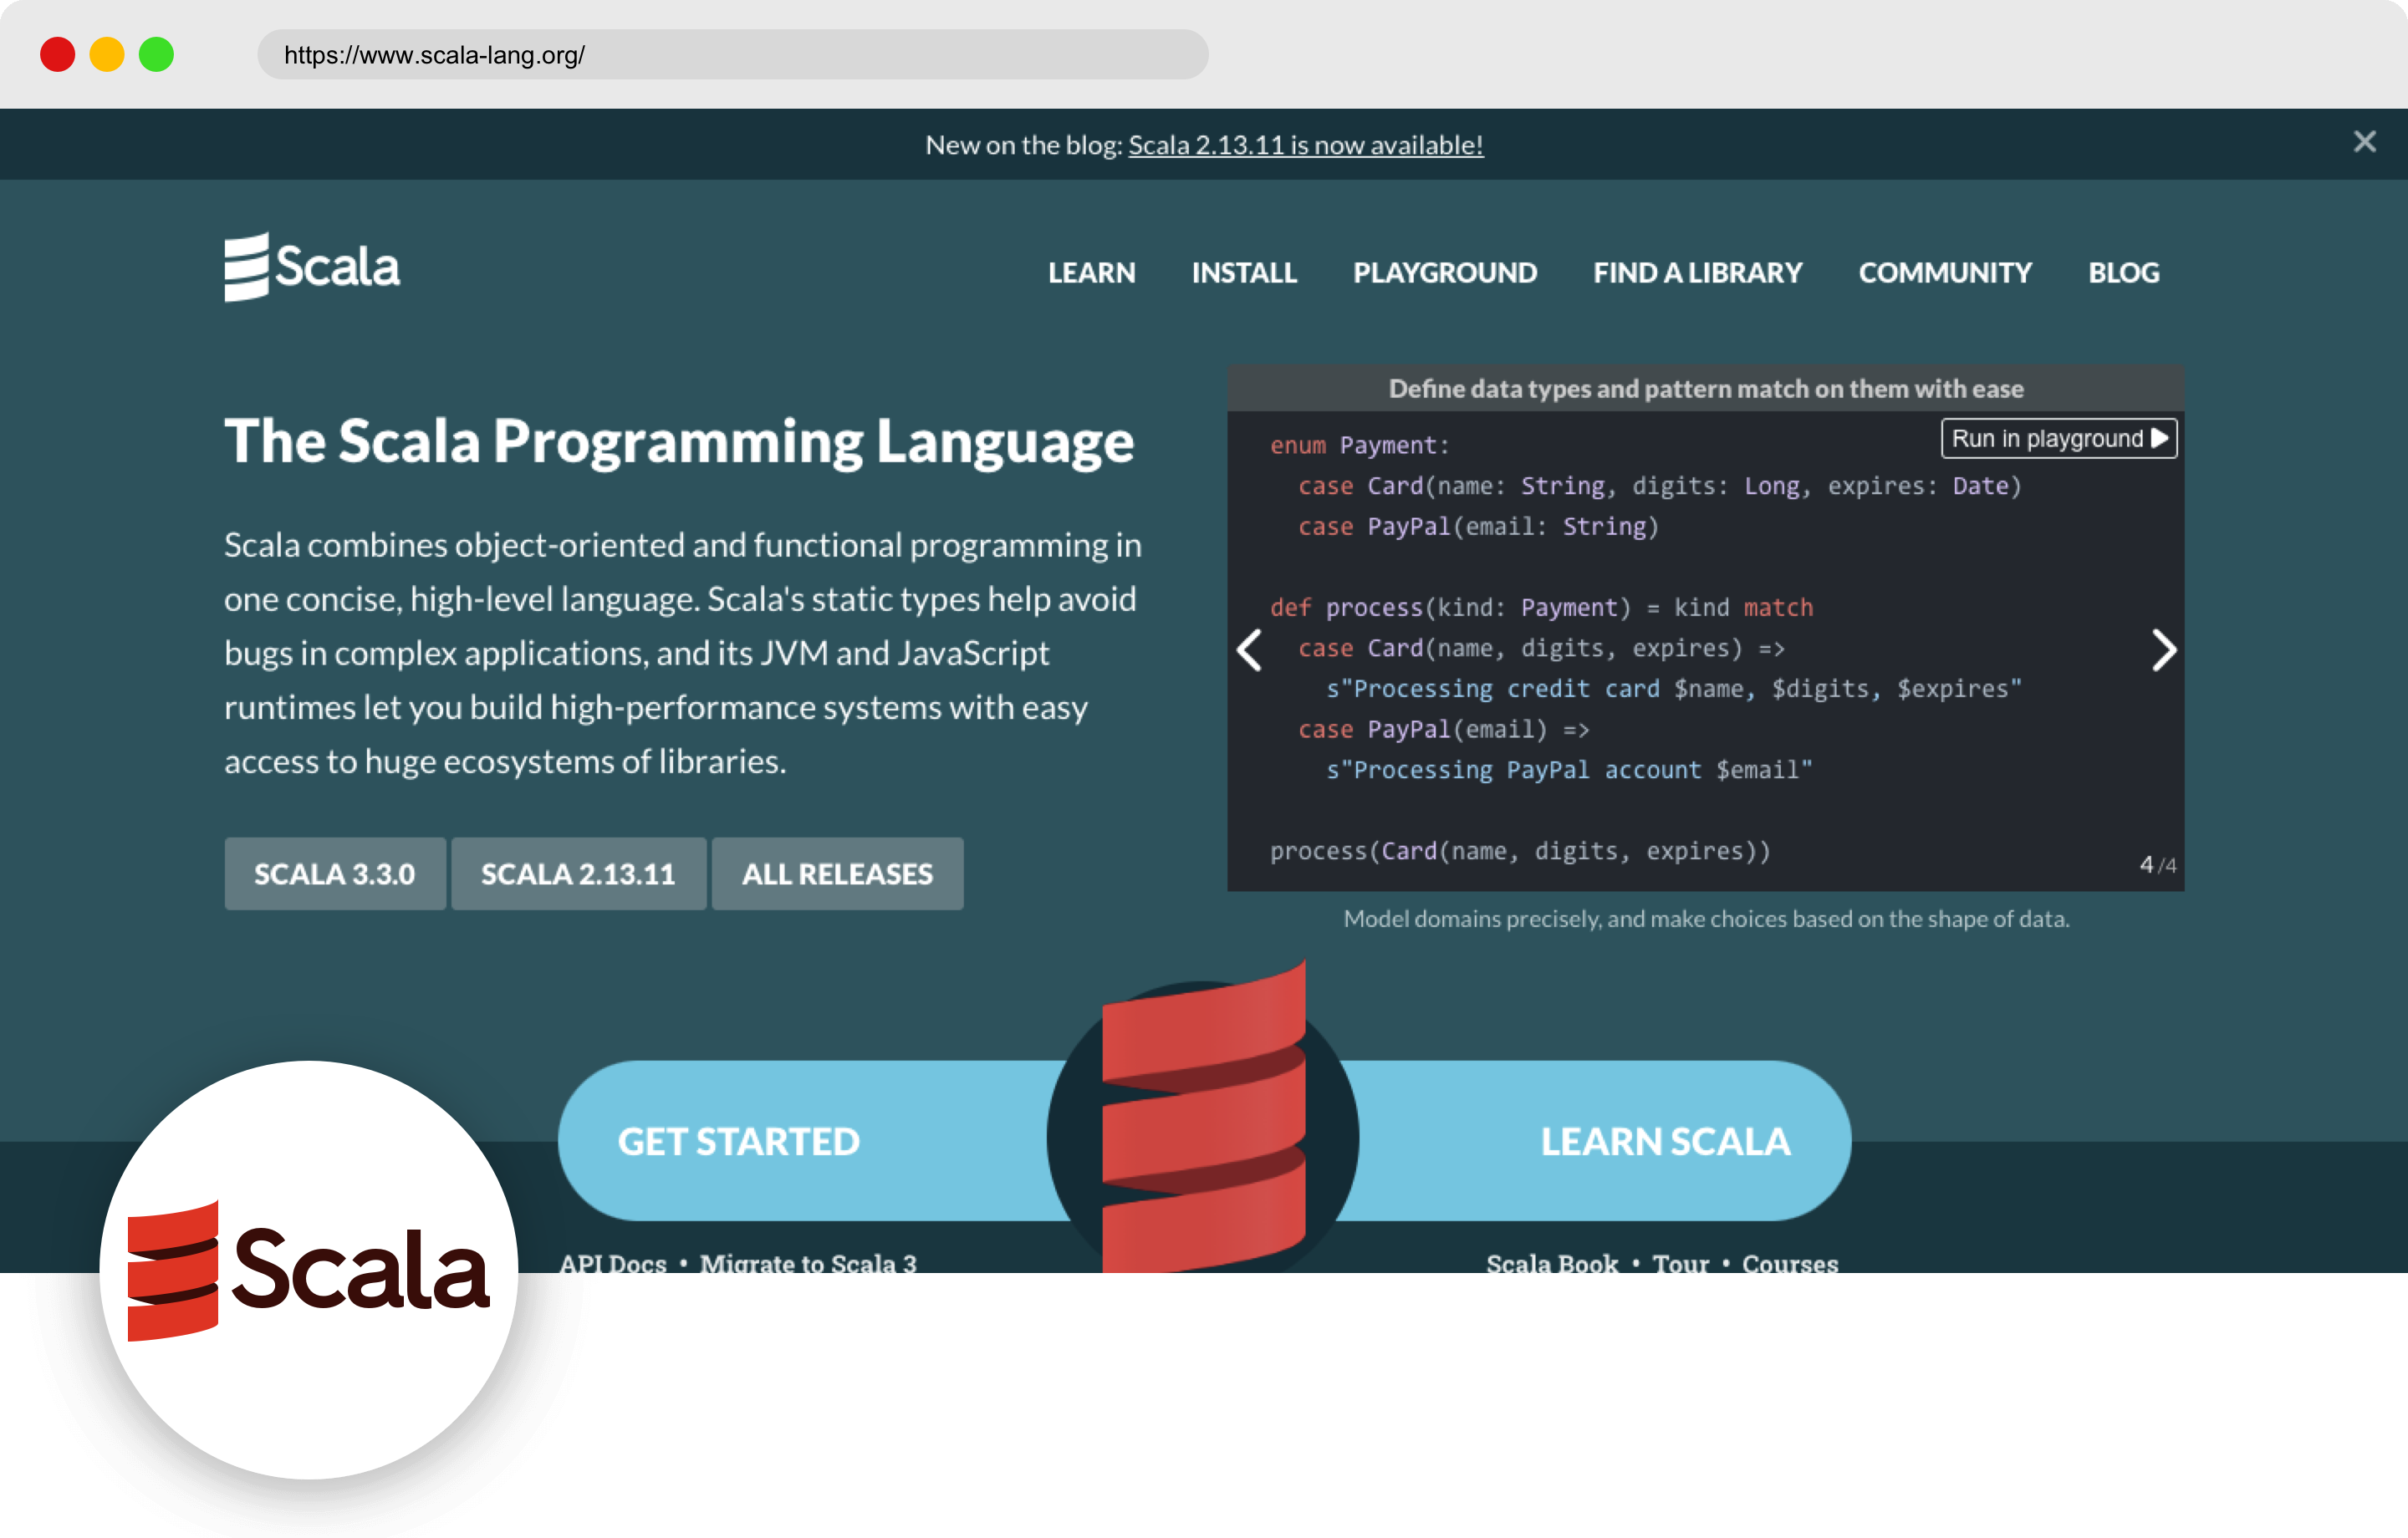Image resolution: width=2408 pixels, height=1538 pixels.
Task: Click the code line 'case PayPal(email: String)'
Action: 1478,527
